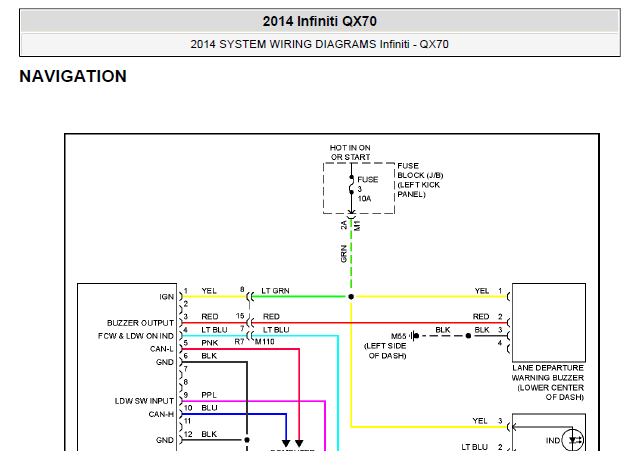Click the IGN terminal label

[167, 297]
